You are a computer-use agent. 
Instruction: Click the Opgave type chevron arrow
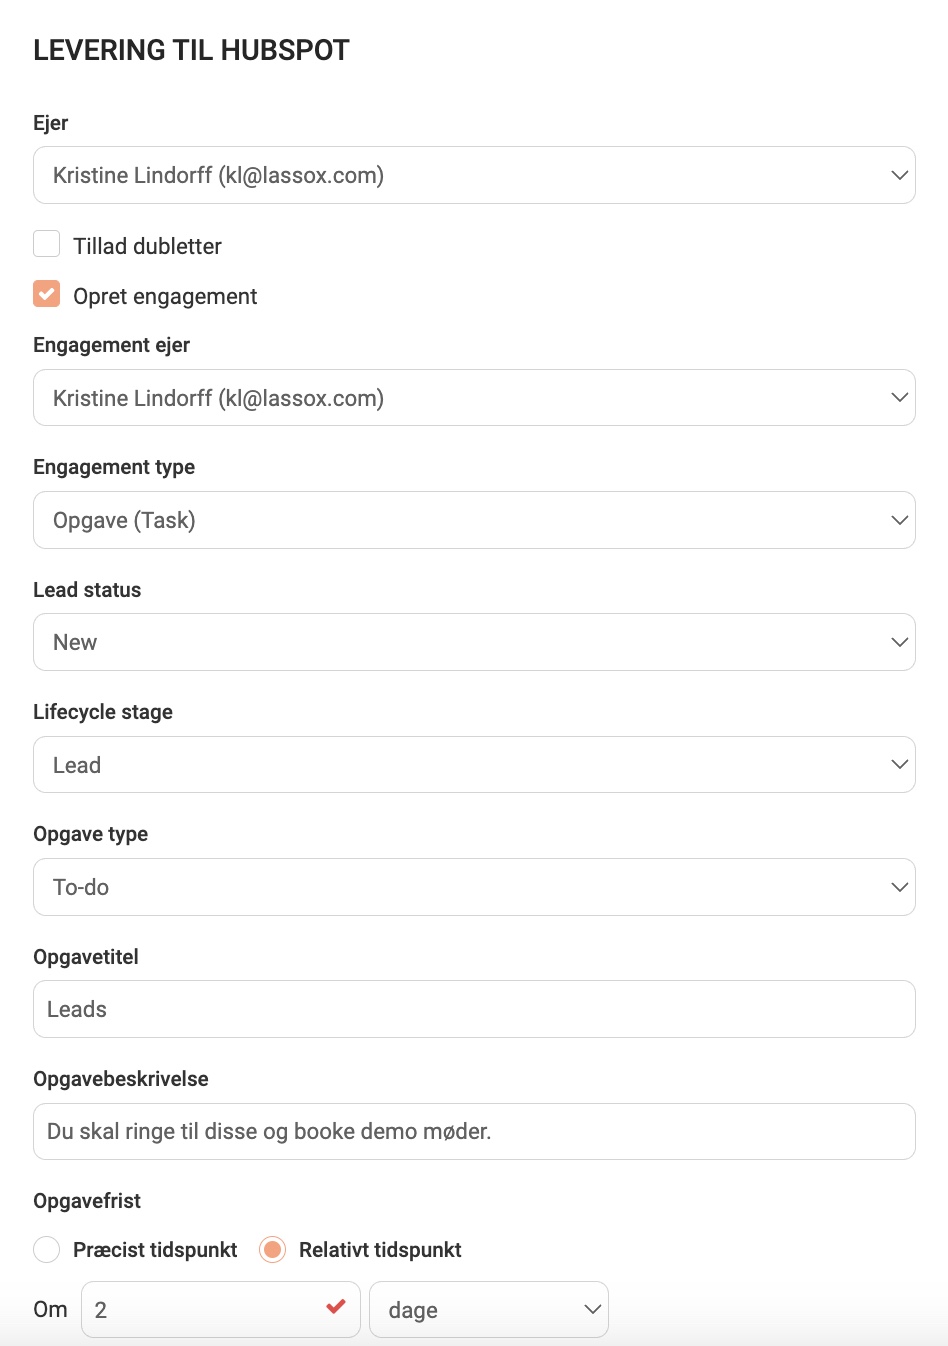click(x=899, y=887)
